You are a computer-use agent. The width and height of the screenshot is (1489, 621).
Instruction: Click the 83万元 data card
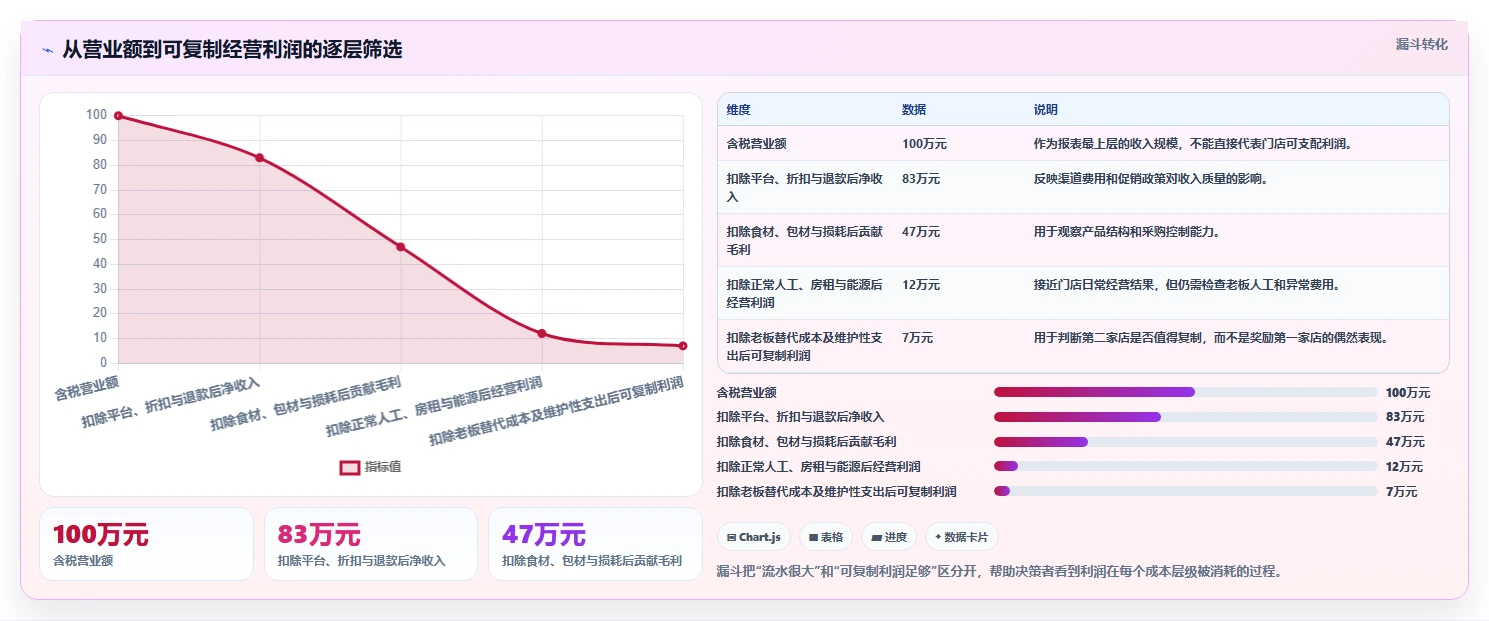pos(370,544)
